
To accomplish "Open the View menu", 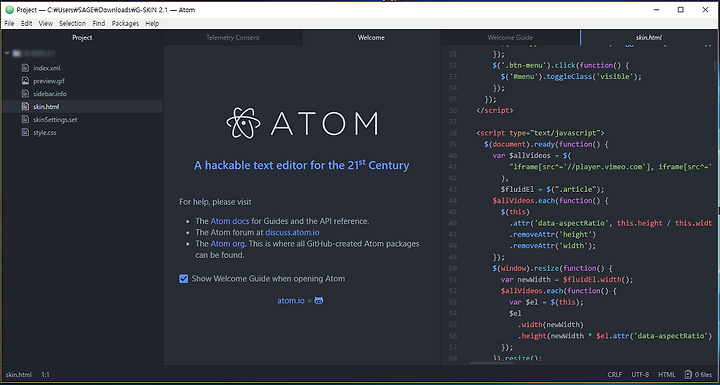I will [x=45, y=23].
